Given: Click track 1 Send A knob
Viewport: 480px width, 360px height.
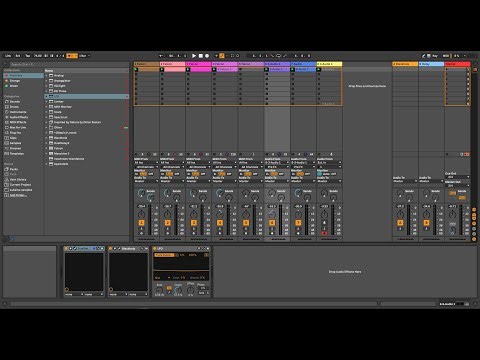Looking at the screenshot, I should tap(141, 193).
